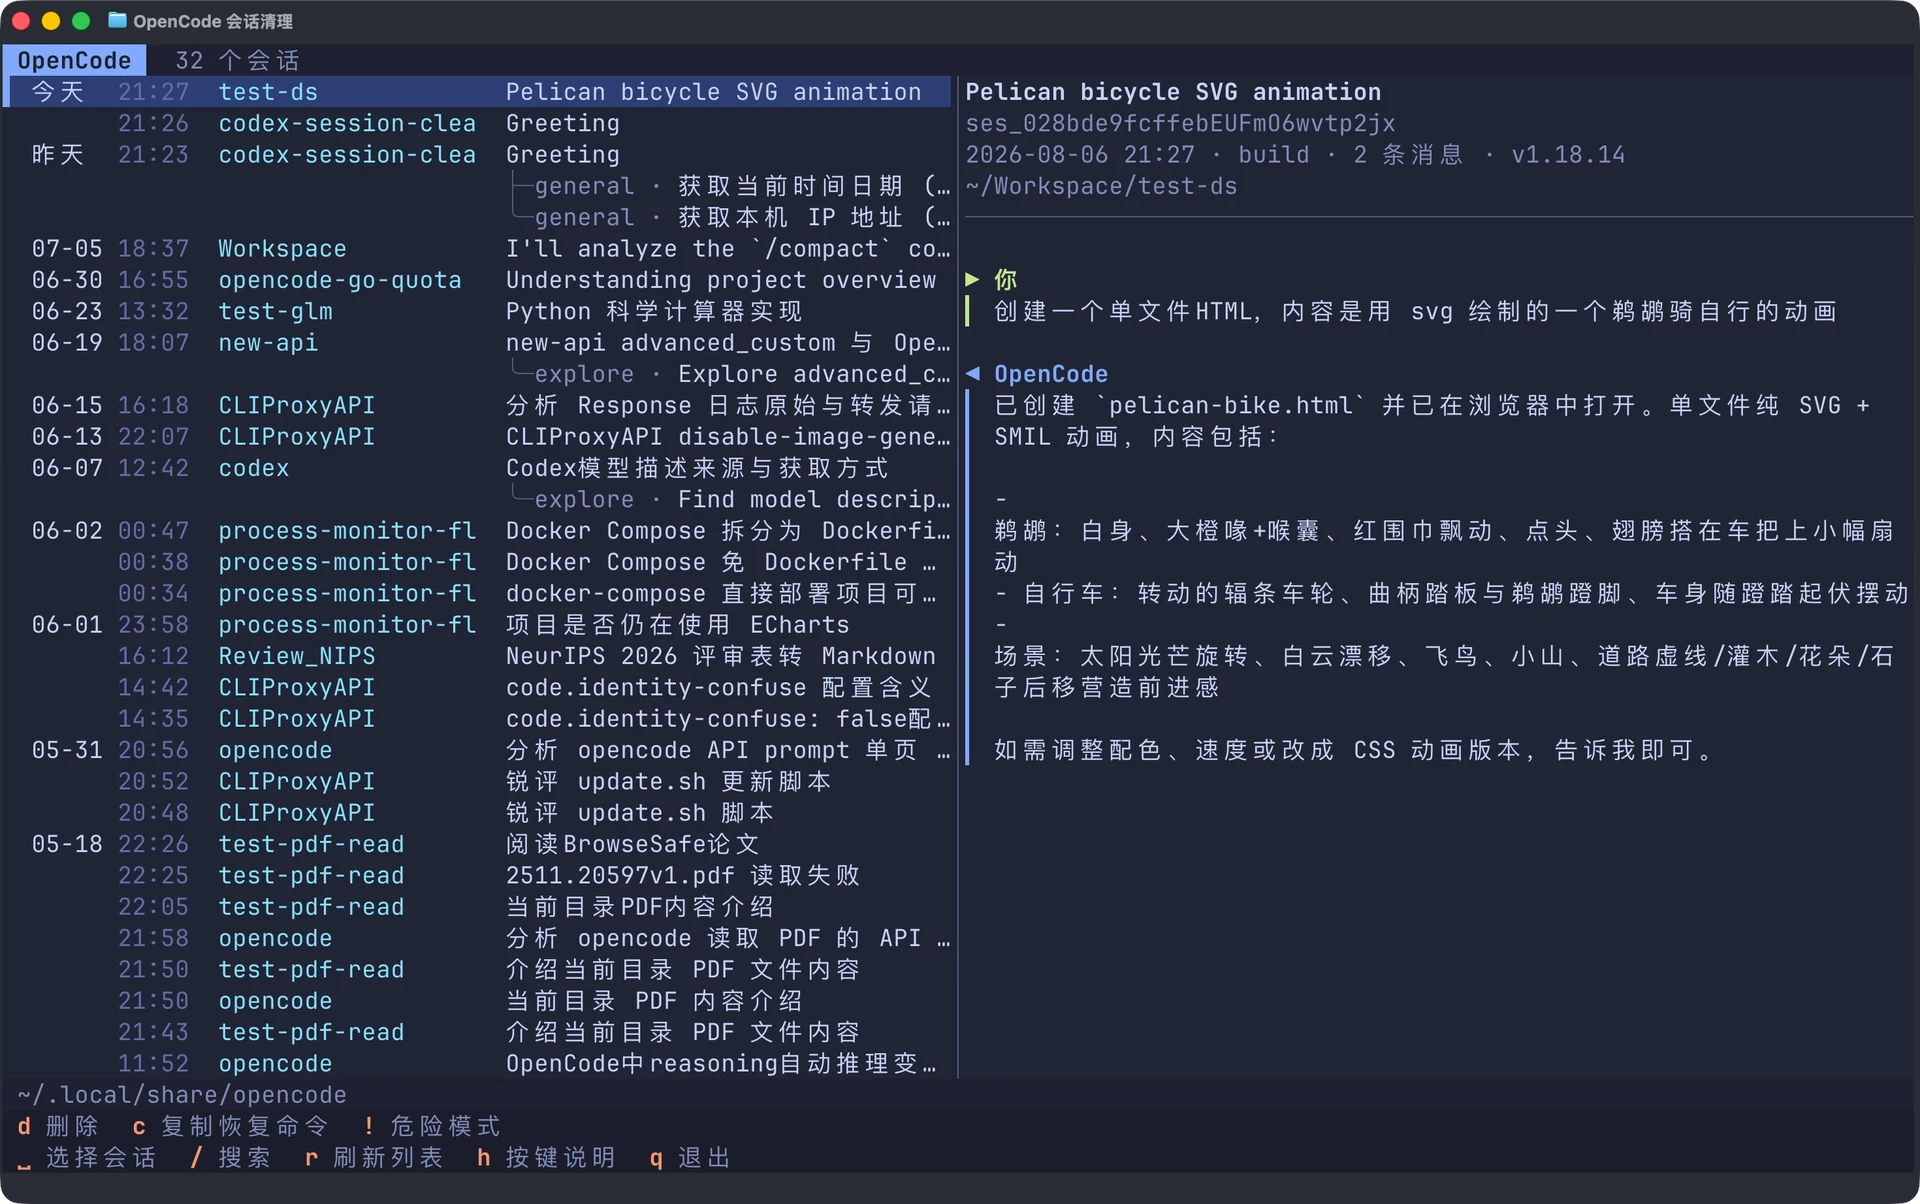This screenshot has height=1204, width=1920.
Task: Open child session 获取本机 IP 地址
Action: [730, 217]
